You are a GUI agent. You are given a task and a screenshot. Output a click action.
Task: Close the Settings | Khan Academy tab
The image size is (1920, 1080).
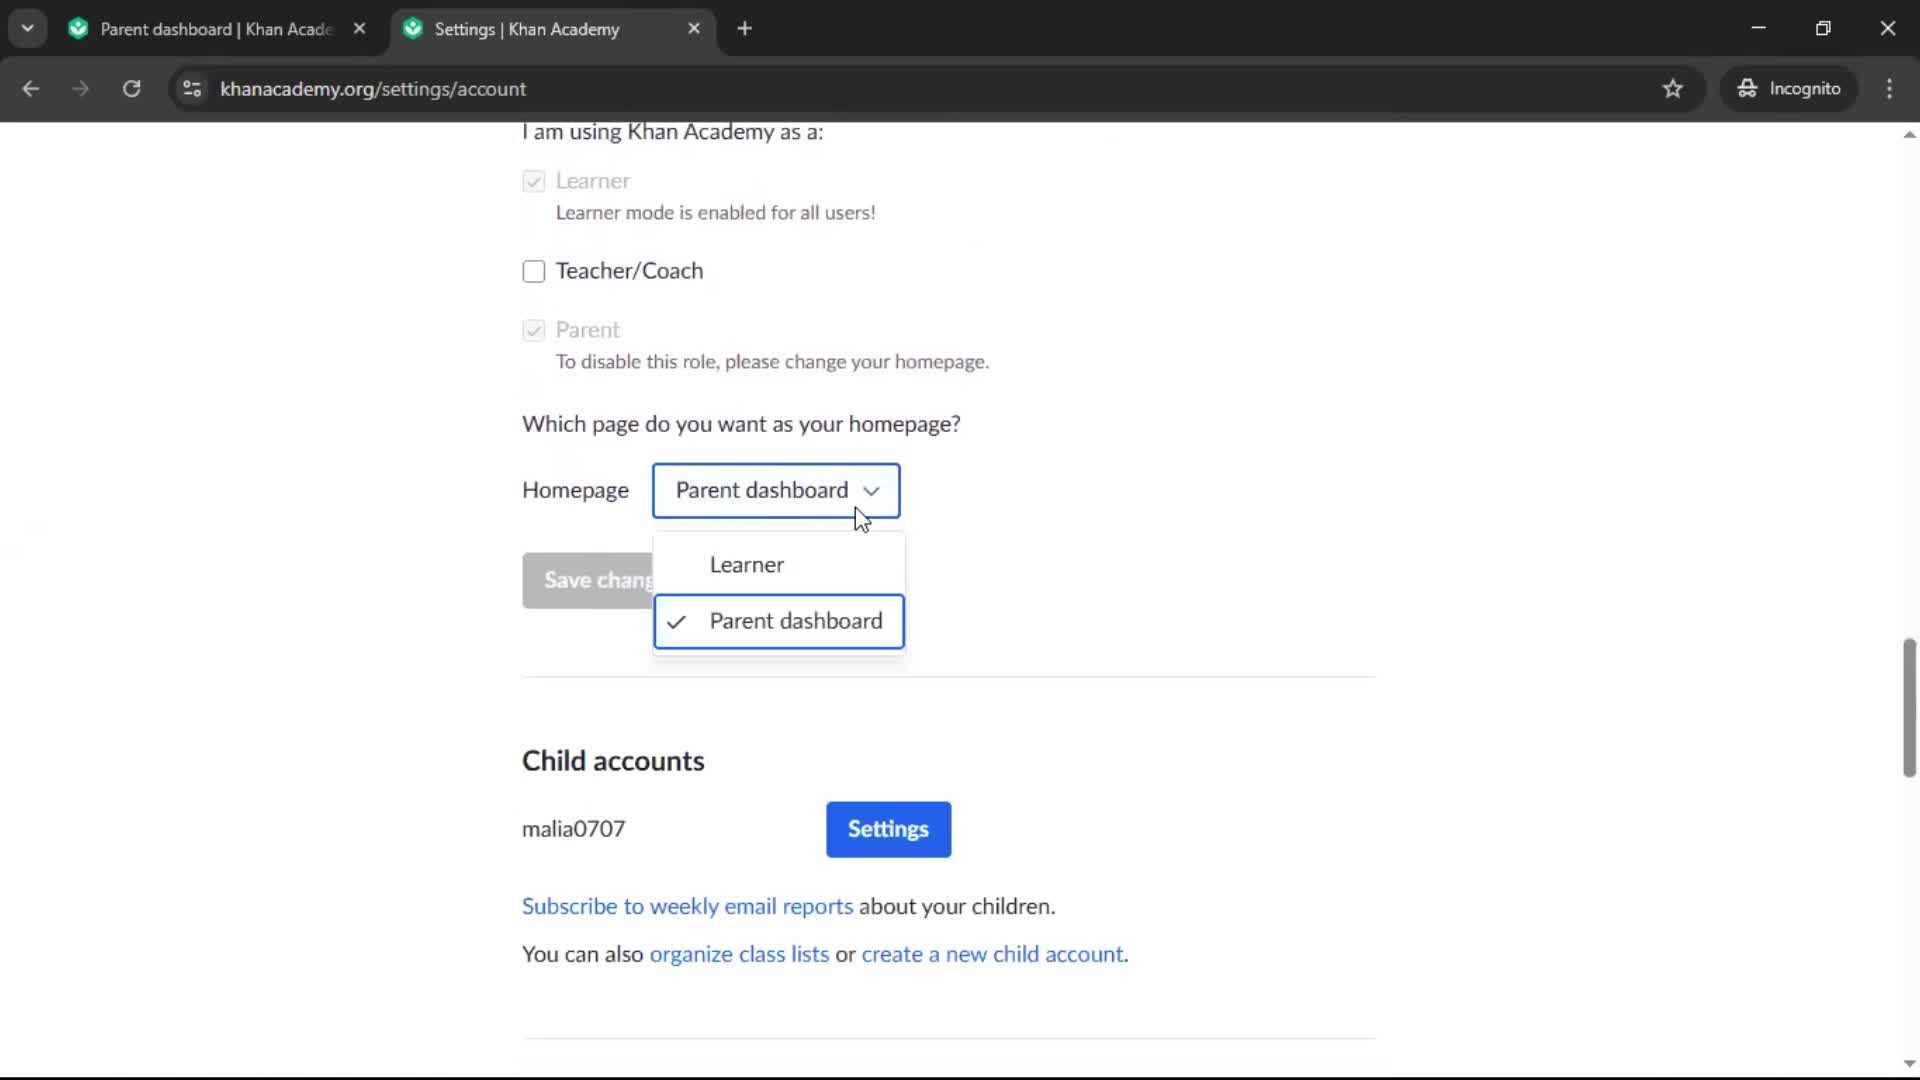[x=694, y=29]
